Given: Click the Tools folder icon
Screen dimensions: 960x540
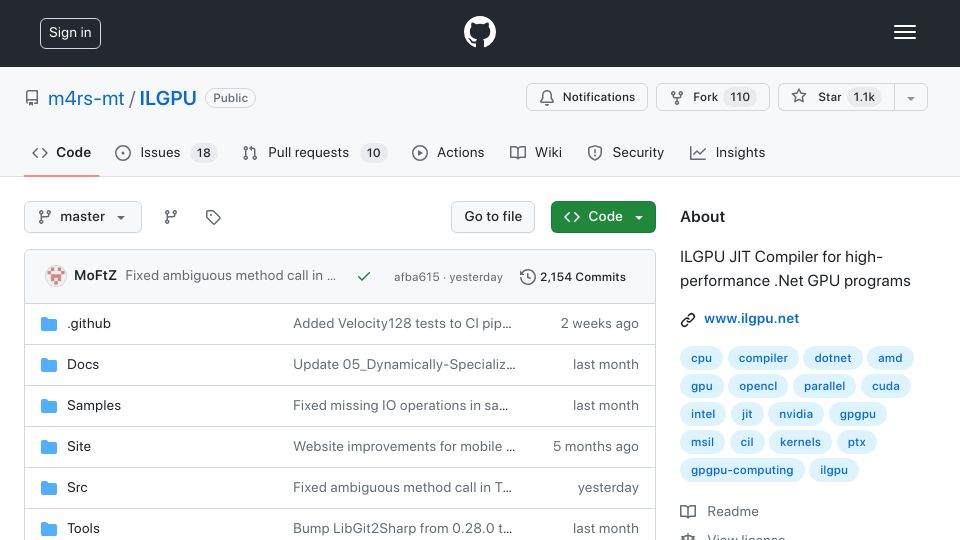Looking at the screenshot, I should [x=49, y=528].
